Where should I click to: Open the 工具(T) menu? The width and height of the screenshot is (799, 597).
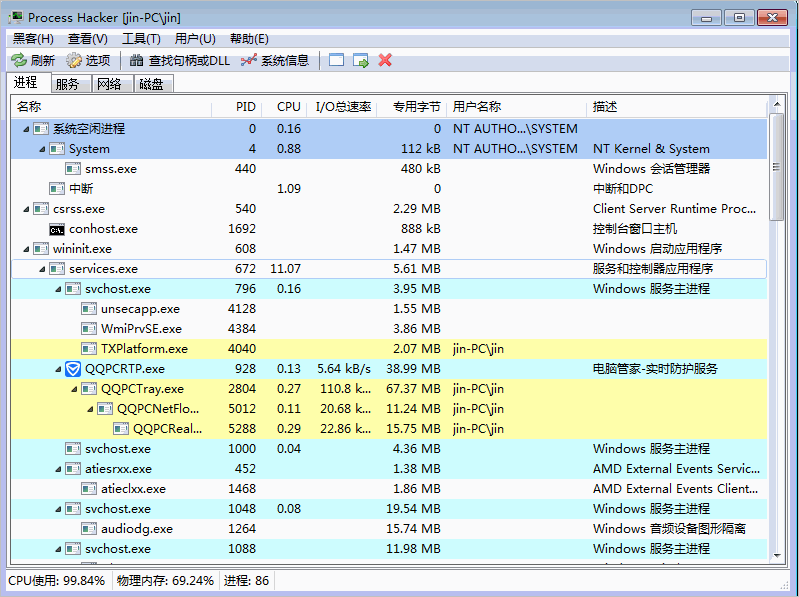[141, 39]
